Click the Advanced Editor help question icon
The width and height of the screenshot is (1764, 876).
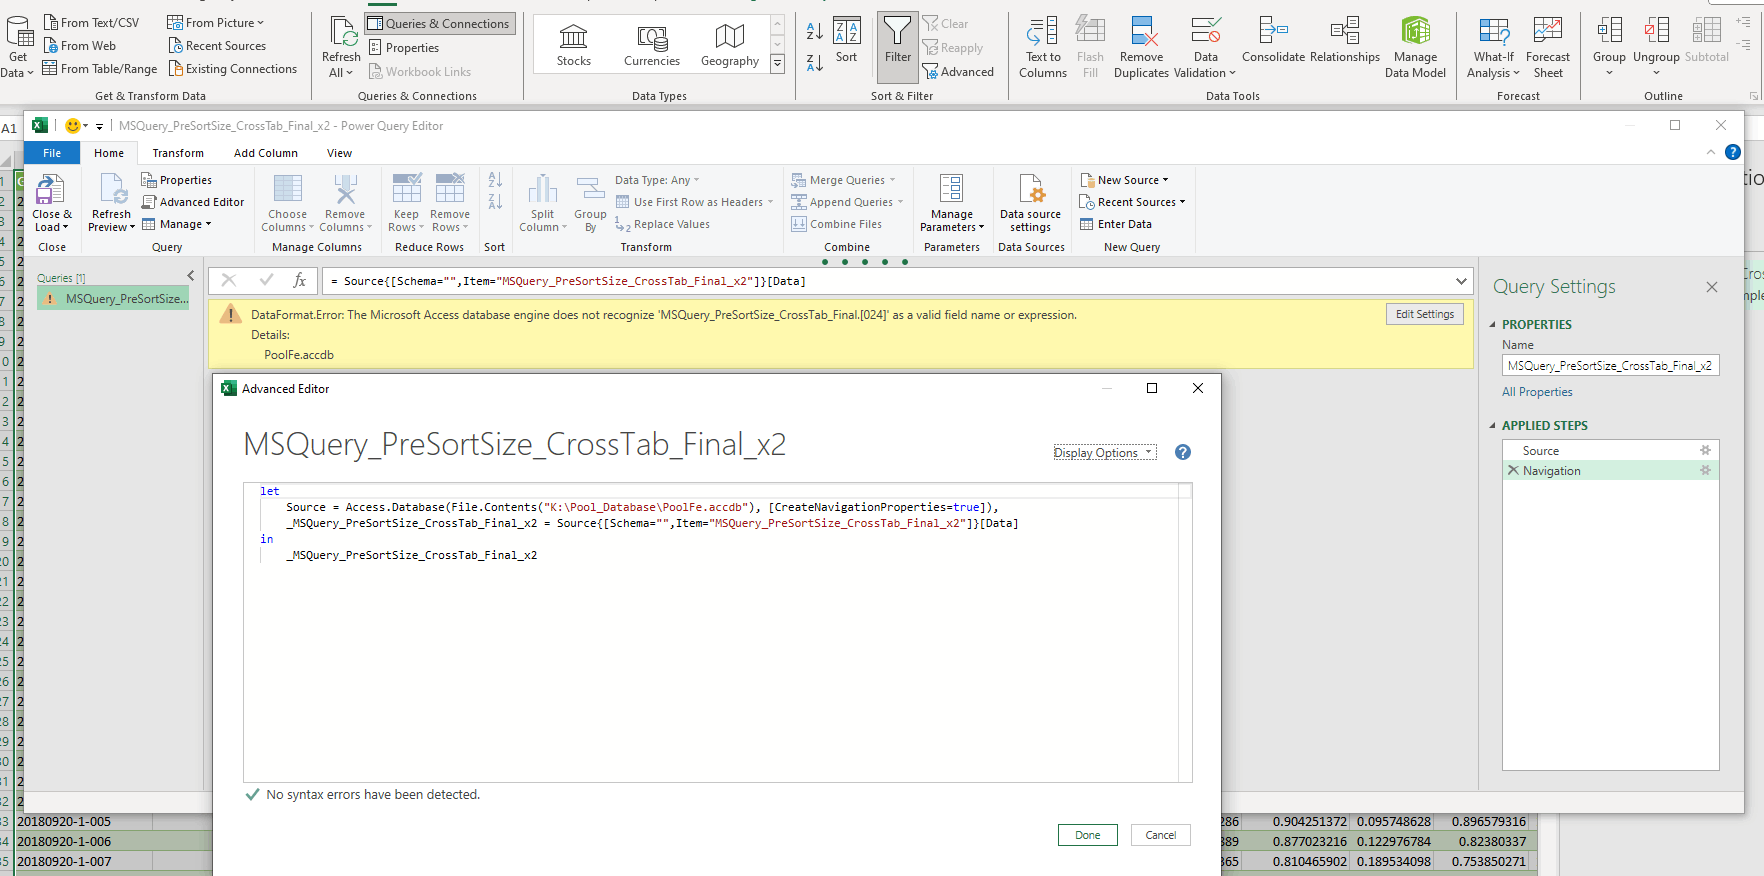coord(1183,452)
